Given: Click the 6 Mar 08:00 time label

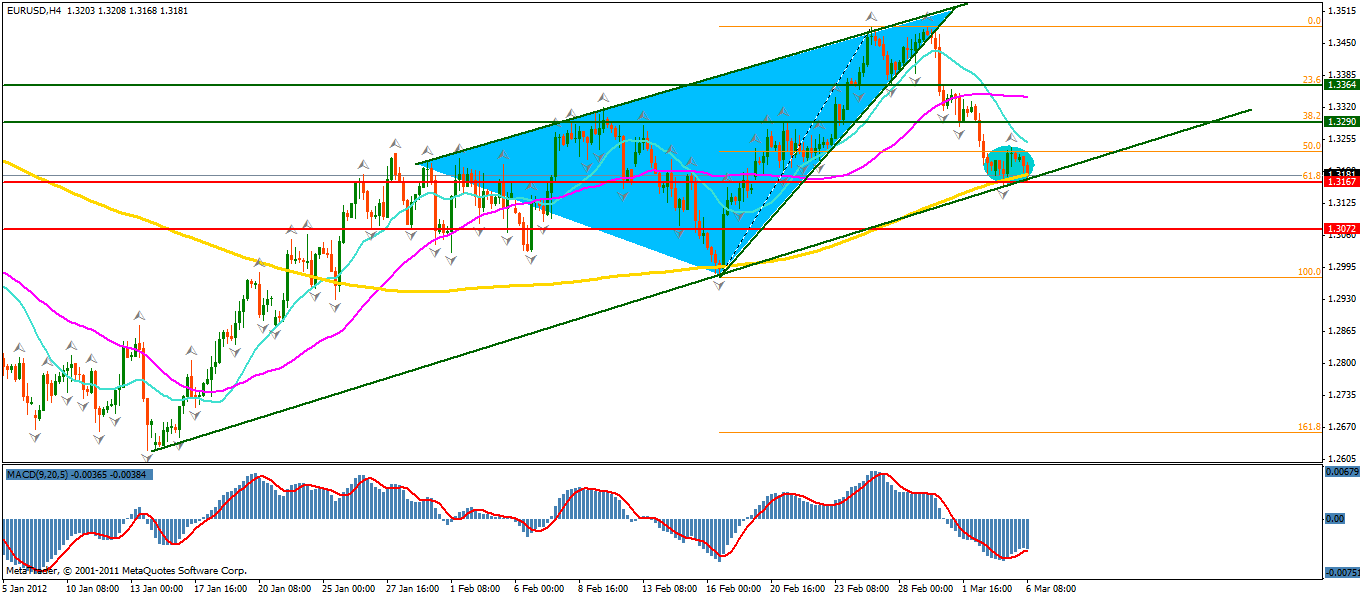Looking at the screenshot, I should click(x=1051, y=589).
